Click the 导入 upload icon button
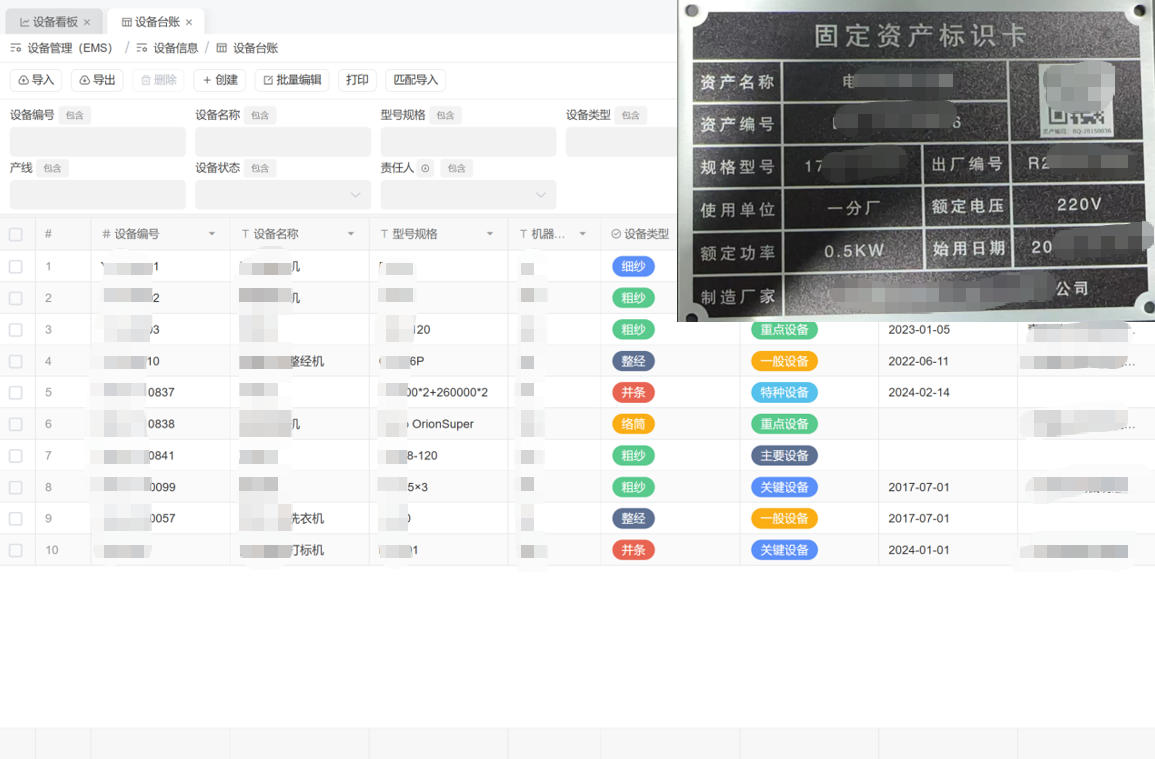 (23, 80)
